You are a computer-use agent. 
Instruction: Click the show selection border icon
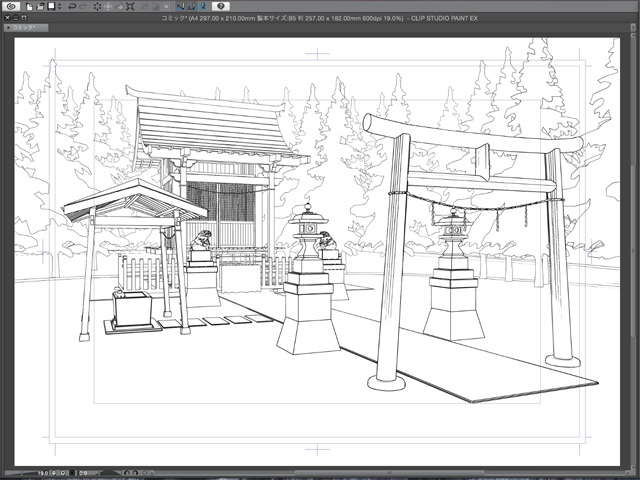[x=167, y=7]
